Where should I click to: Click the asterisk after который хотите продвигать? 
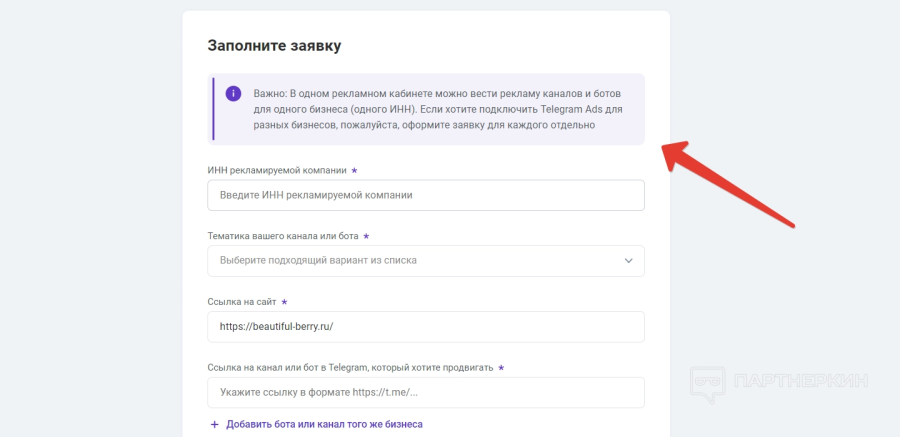click(x=501, y=368)
